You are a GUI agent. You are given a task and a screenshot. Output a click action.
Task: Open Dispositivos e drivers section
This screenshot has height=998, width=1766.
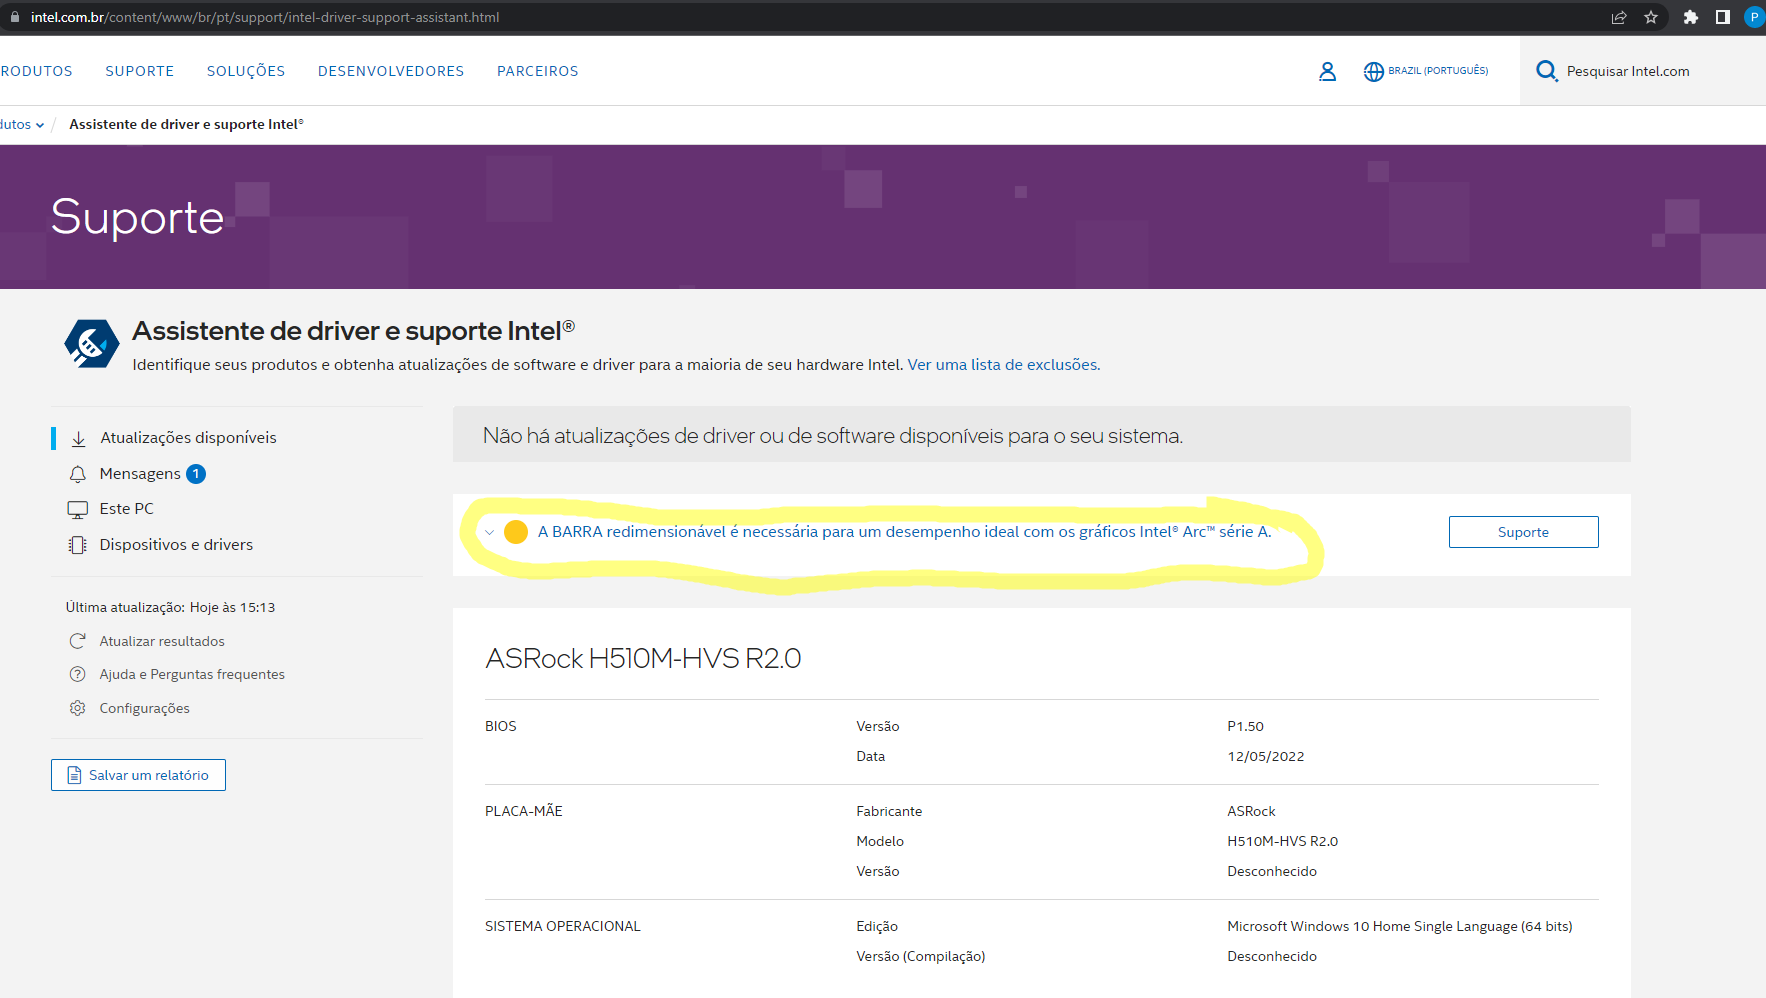[x=176, y=545]
